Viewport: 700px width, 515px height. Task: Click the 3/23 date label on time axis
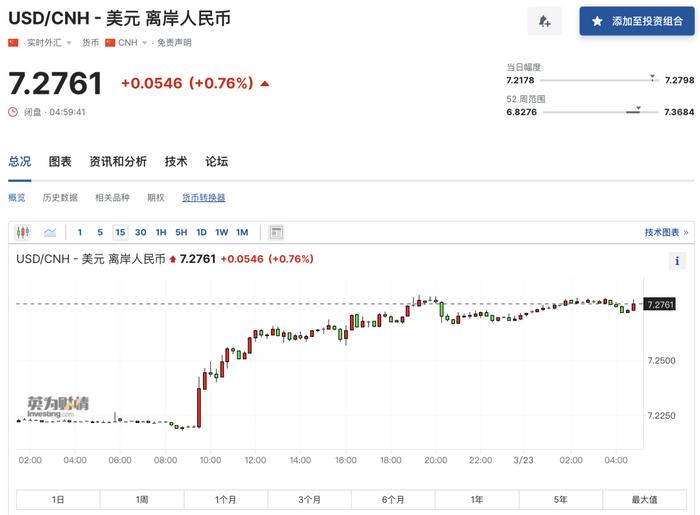[523, 460]
